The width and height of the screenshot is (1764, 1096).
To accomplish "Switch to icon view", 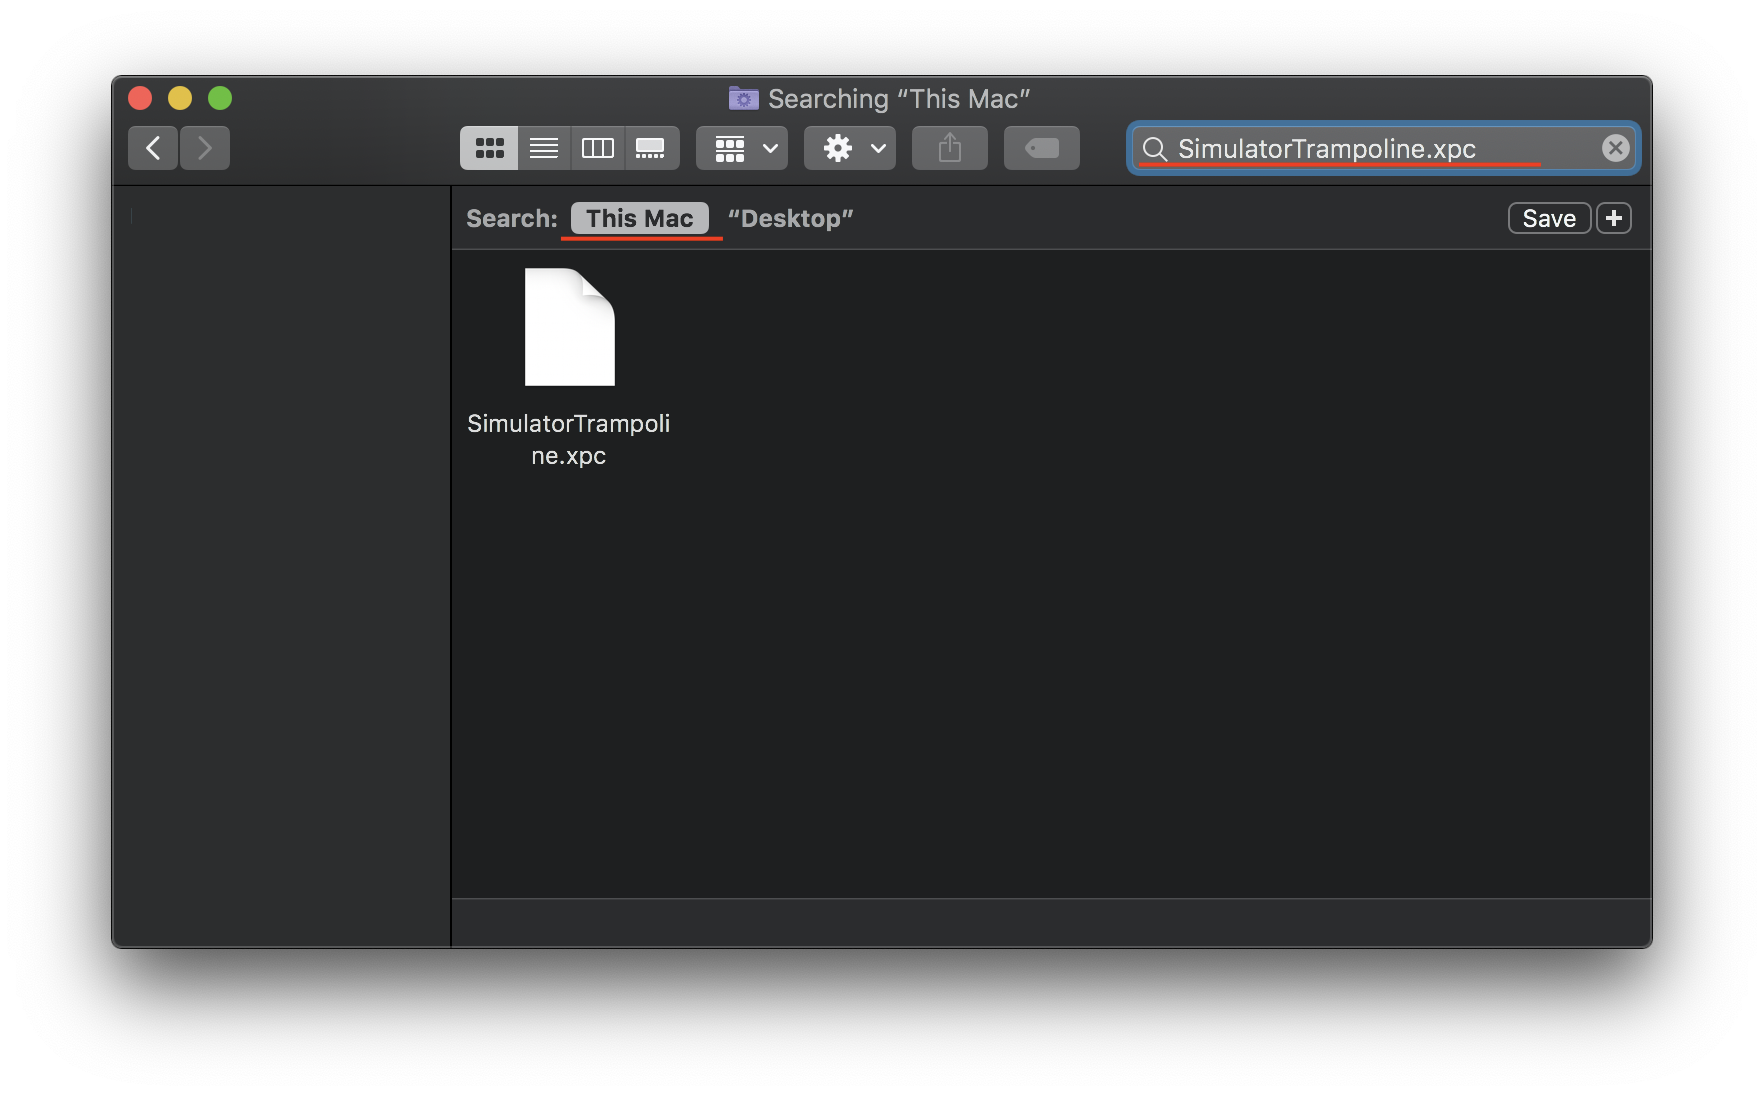I will coord(489,148).
